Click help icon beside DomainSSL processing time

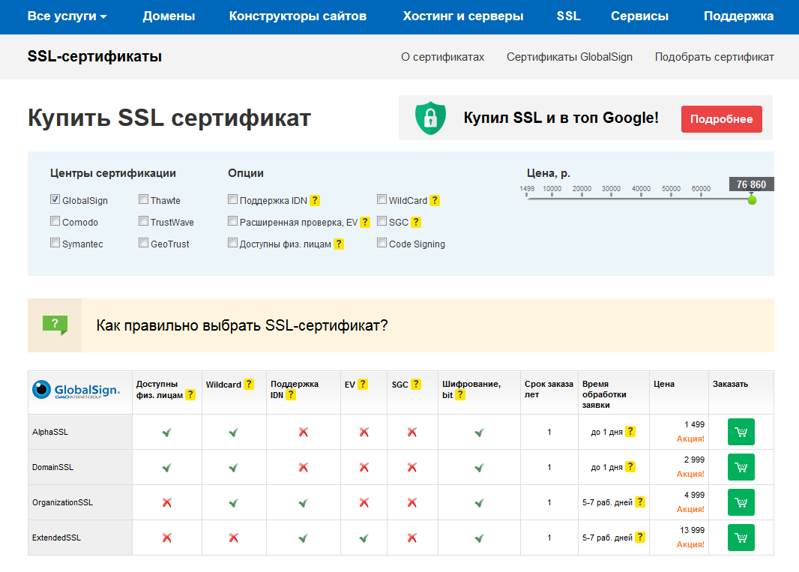630,467
